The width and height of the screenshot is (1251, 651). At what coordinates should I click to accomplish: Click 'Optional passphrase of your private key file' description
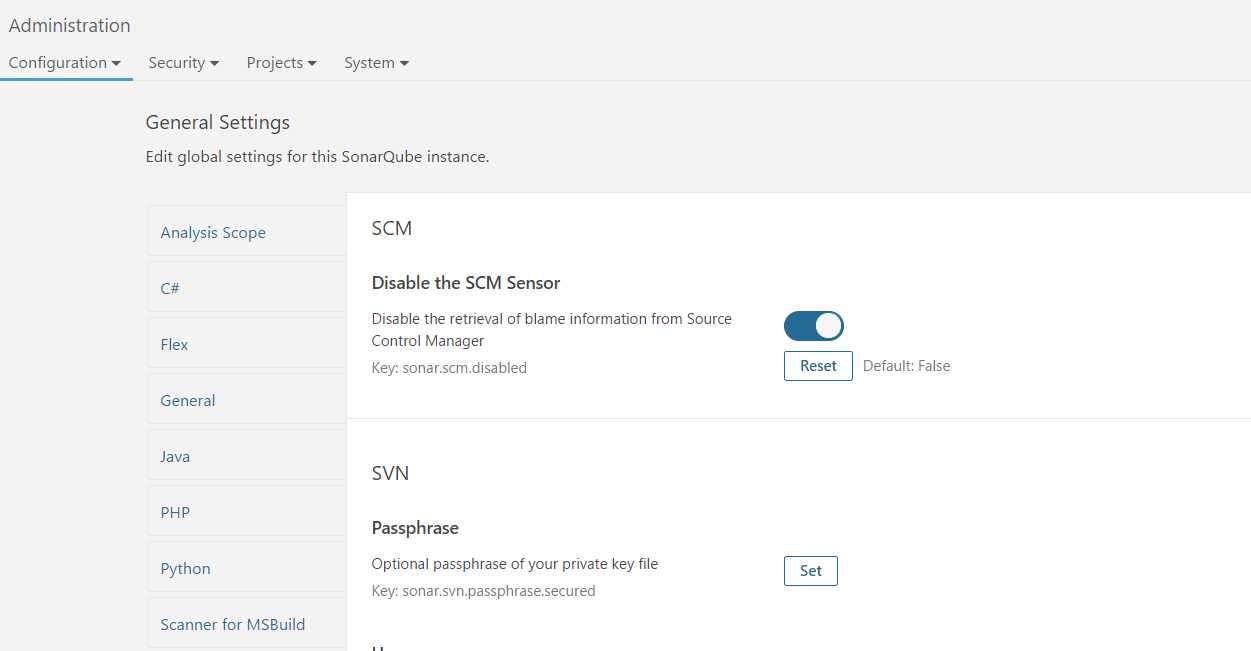pos(515,564)
